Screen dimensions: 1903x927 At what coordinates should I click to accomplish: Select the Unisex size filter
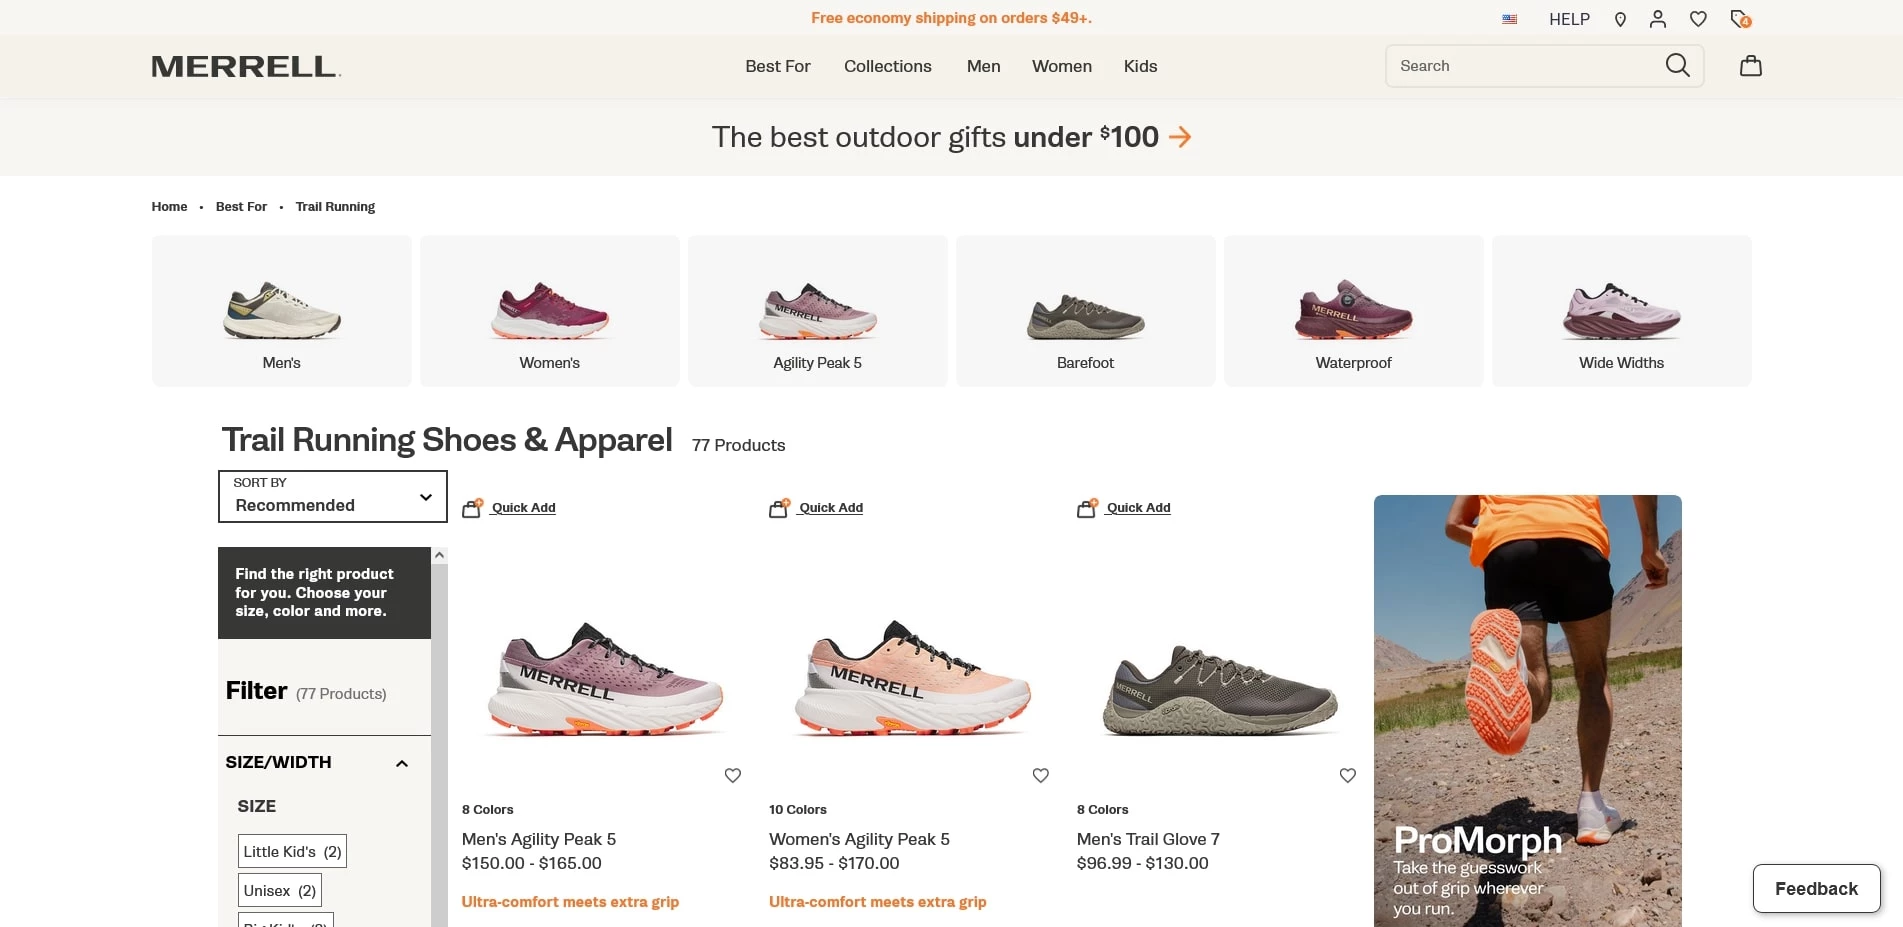click(x=279, y=889)
